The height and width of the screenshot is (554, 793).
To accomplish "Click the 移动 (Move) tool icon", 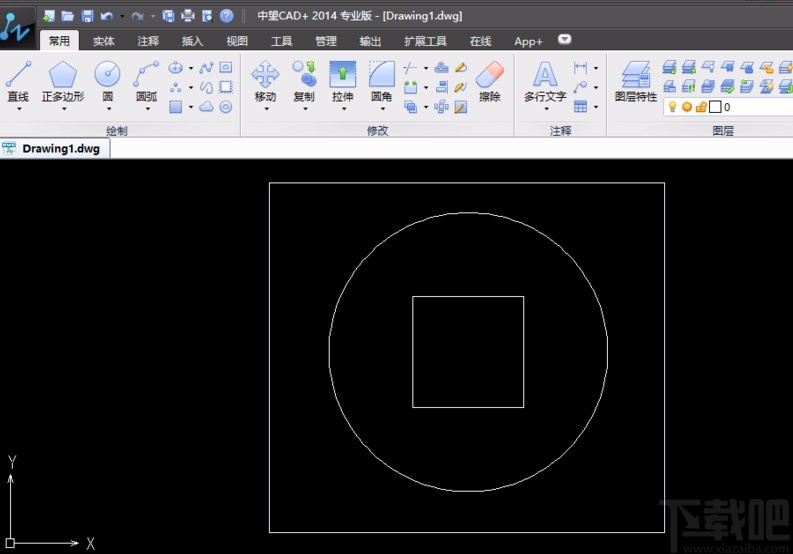I will click(x=265, y=75).
